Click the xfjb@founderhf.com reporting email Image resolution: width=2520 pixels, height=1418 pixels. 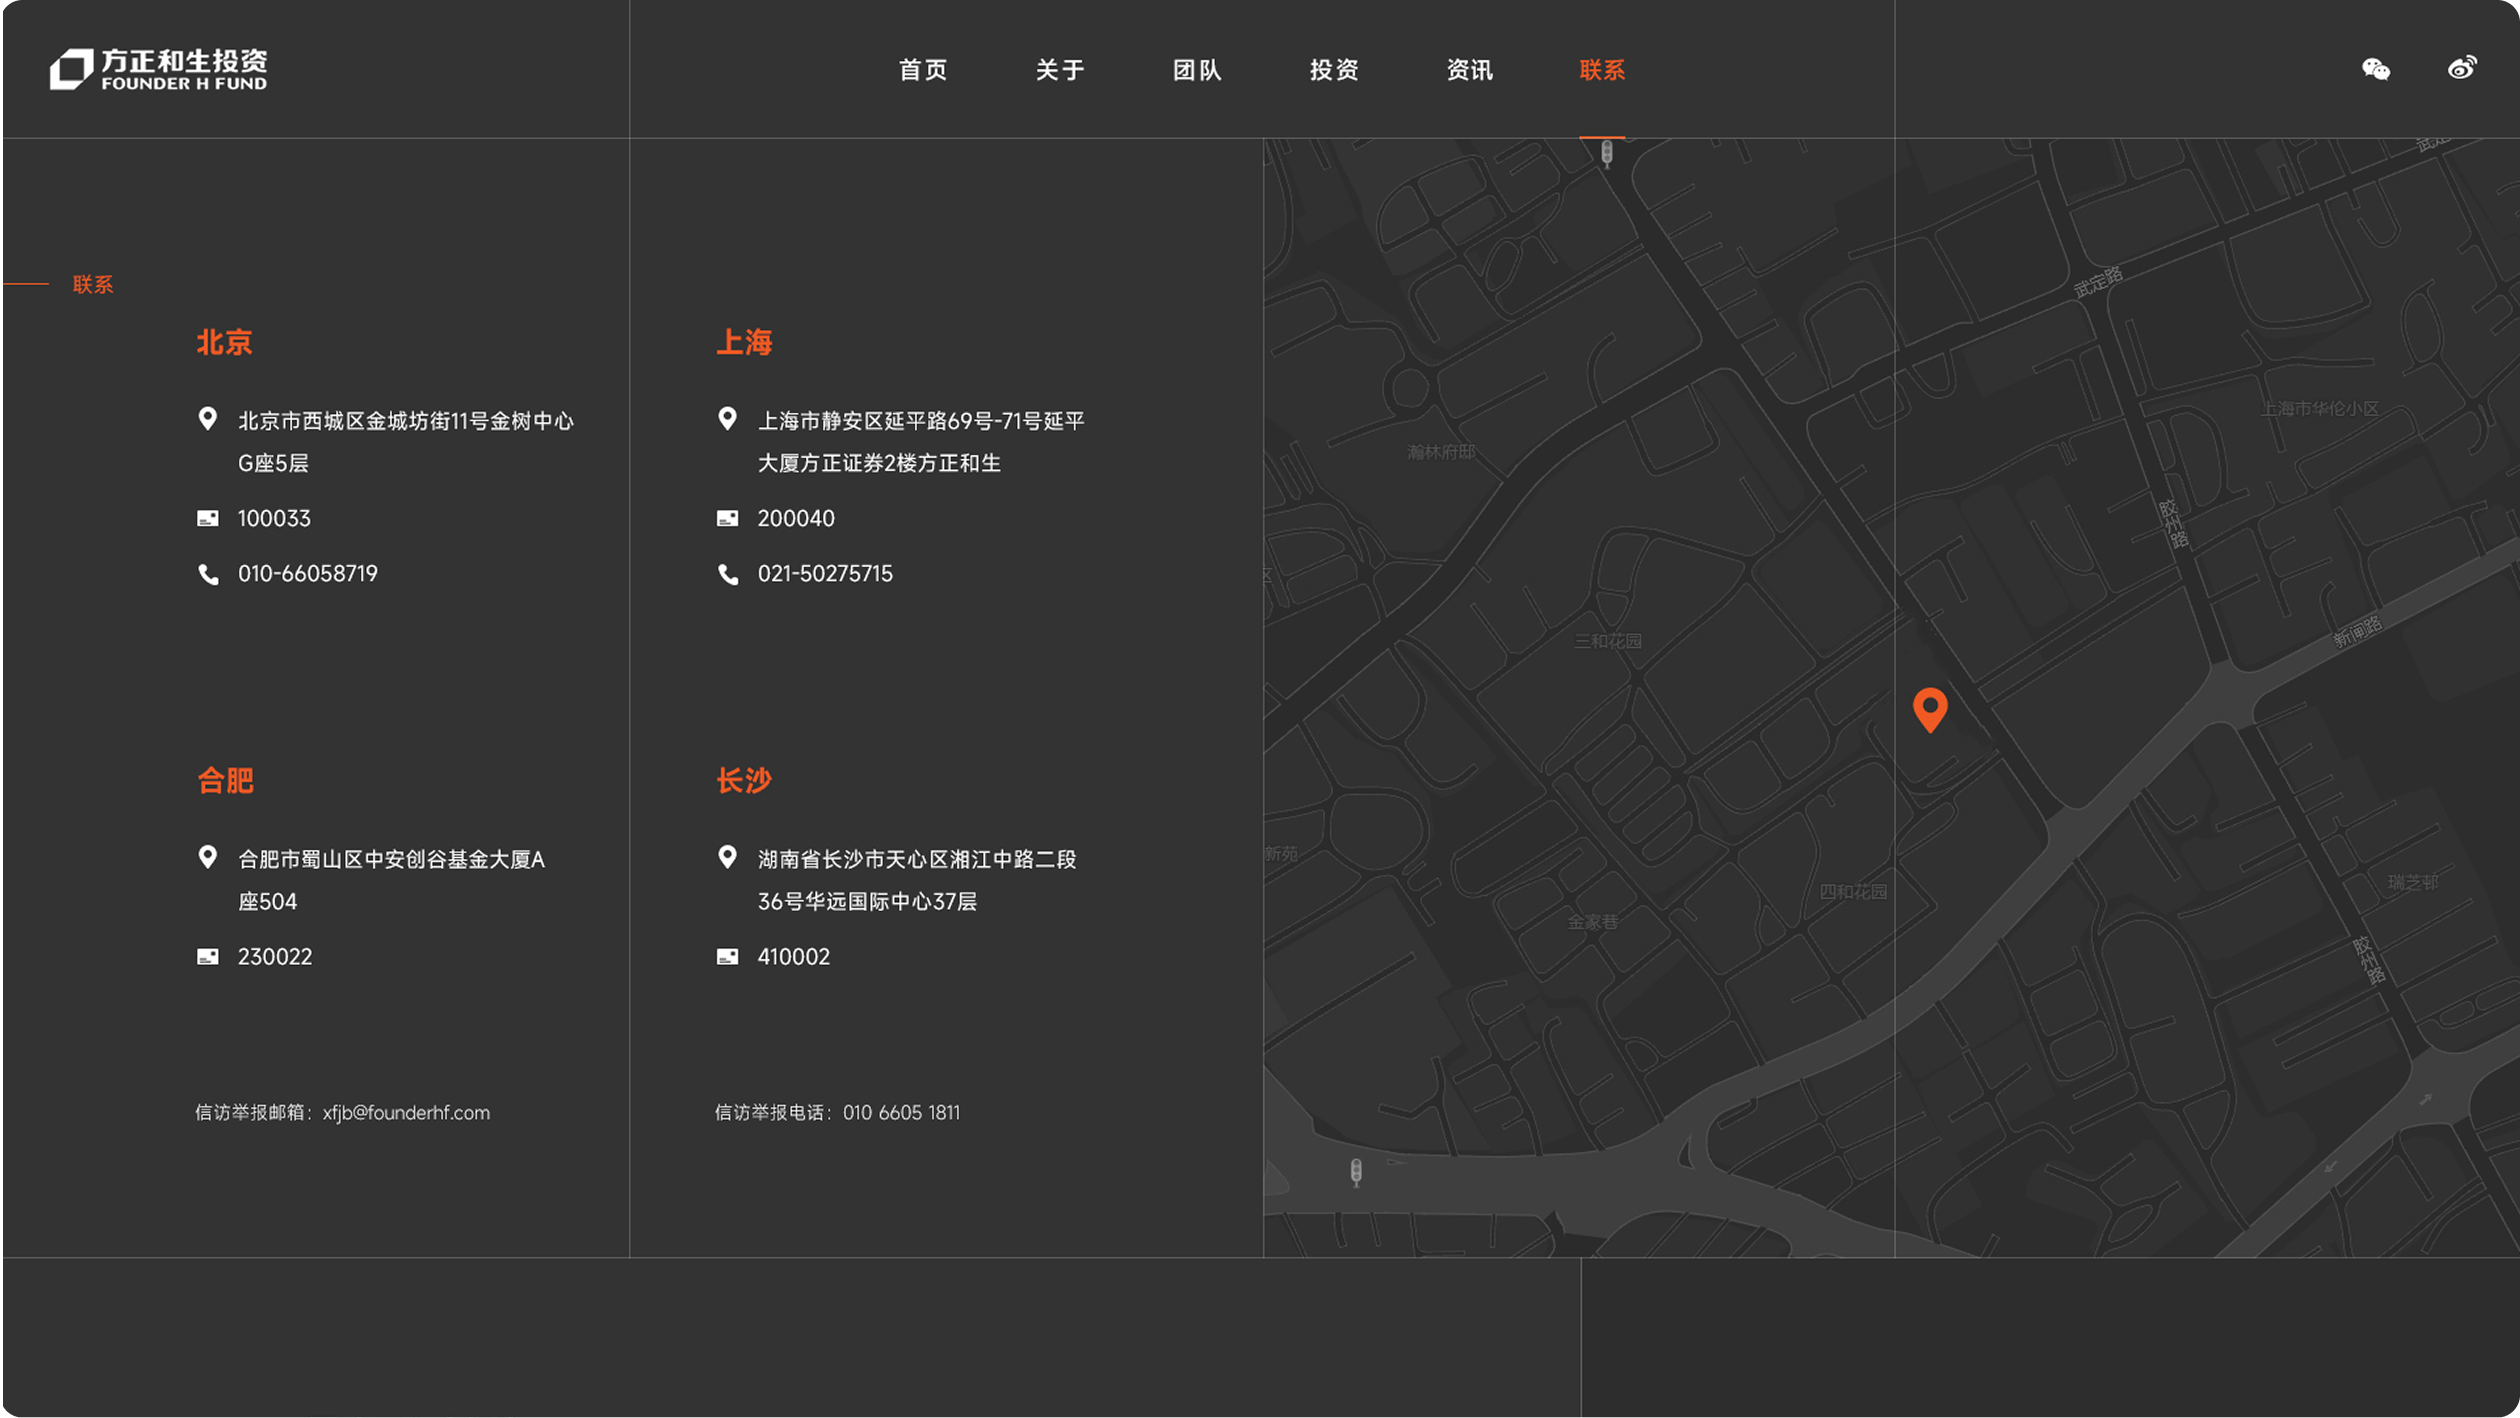[x=406, y=1112]
